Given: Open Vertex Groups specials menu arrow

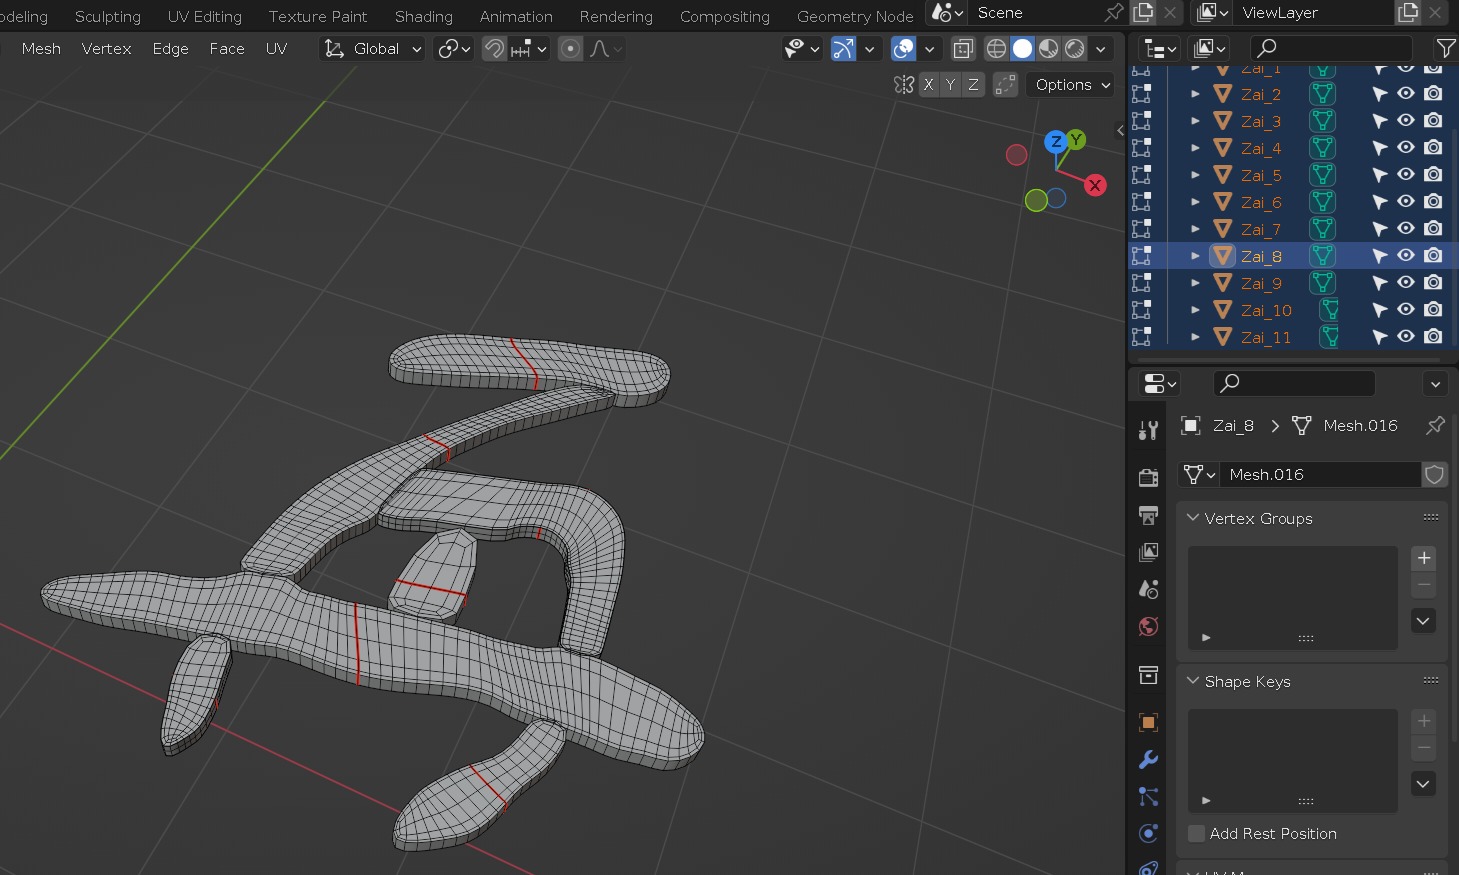Looking at the screenshot, I should (x=1423, y=620).
